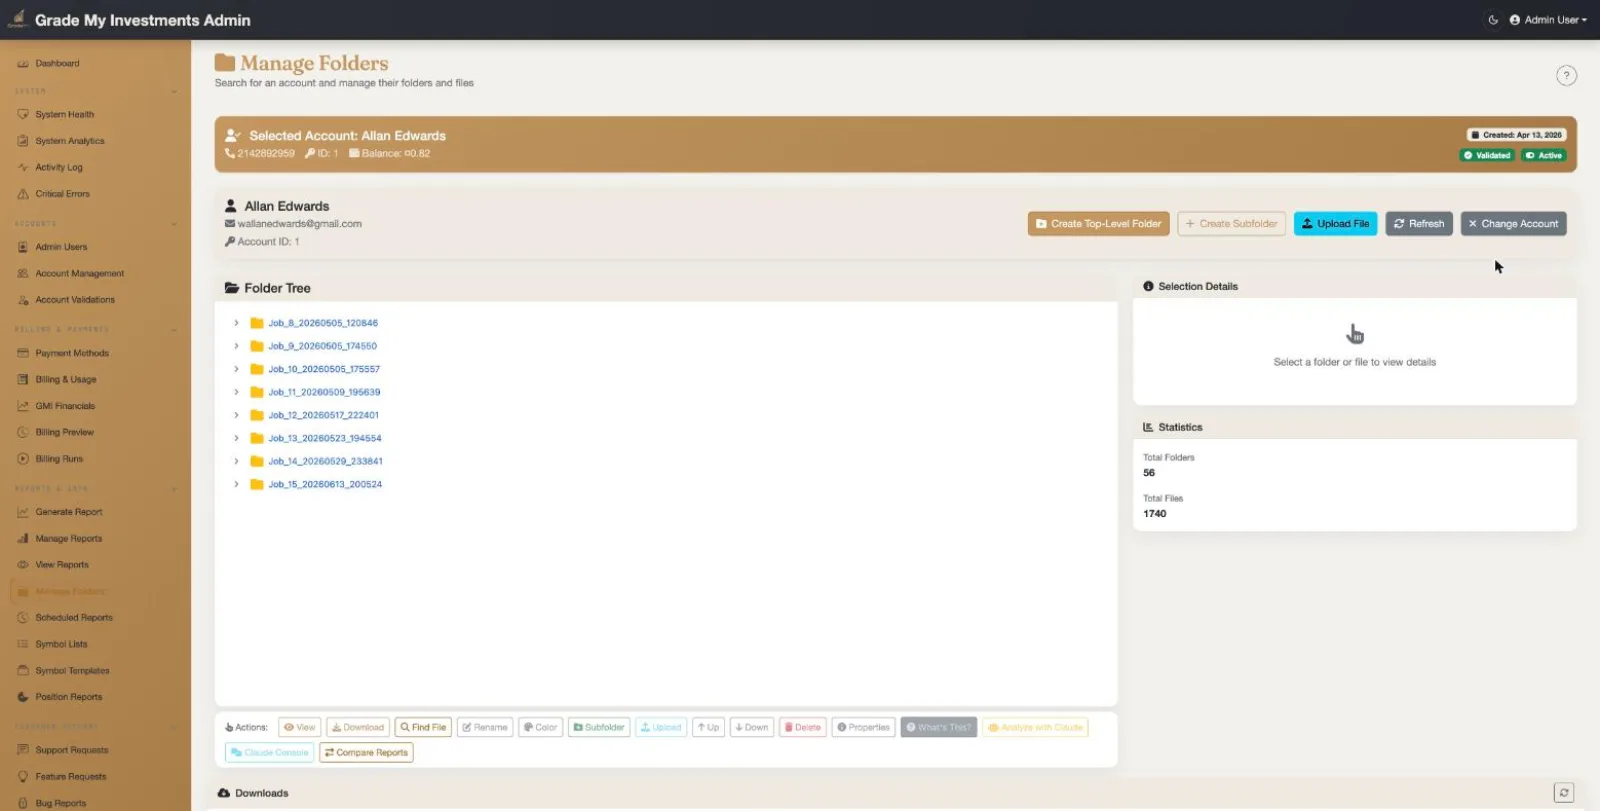Refresh the folder tree
Screen dimensions: 1600x811
point(1419,224)
